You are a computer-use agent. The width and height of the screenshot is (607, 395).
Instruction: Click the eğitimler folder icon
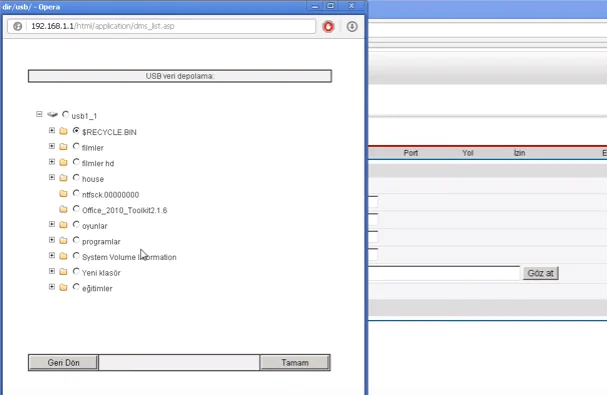pyautogui.click(x=63, y=287)
